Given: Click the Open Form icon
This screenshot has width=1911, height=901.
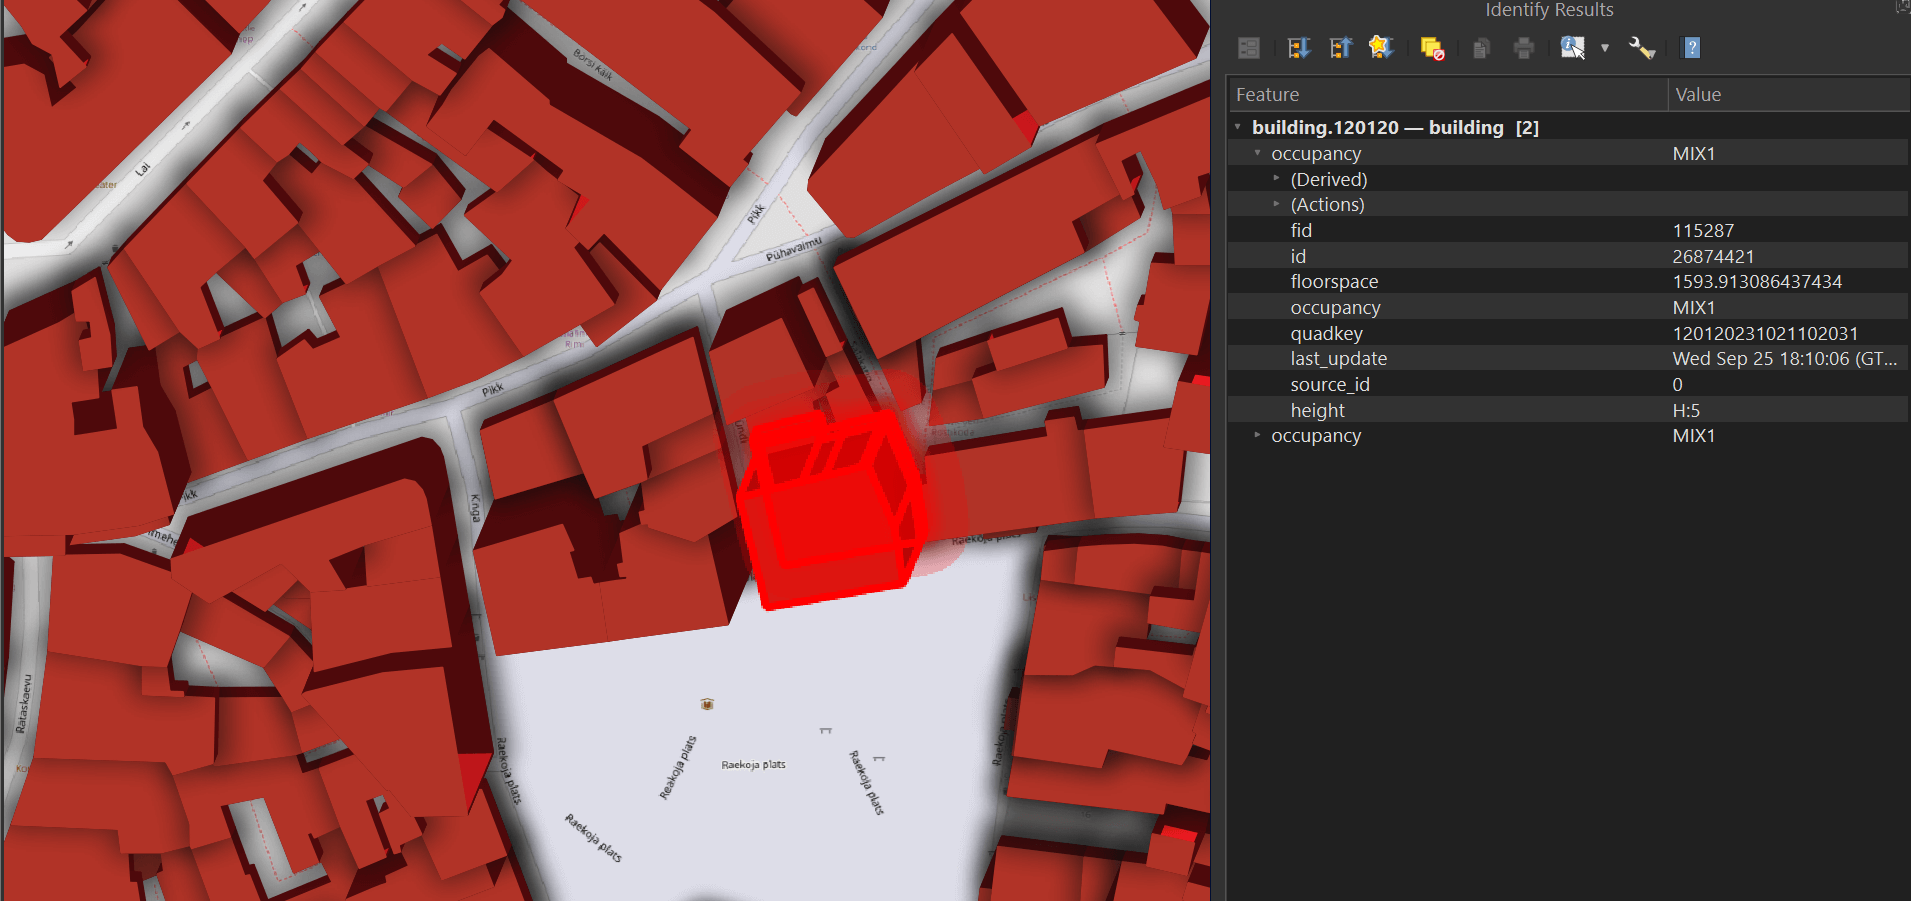Looking at the screenshot, I should 1249,48.
